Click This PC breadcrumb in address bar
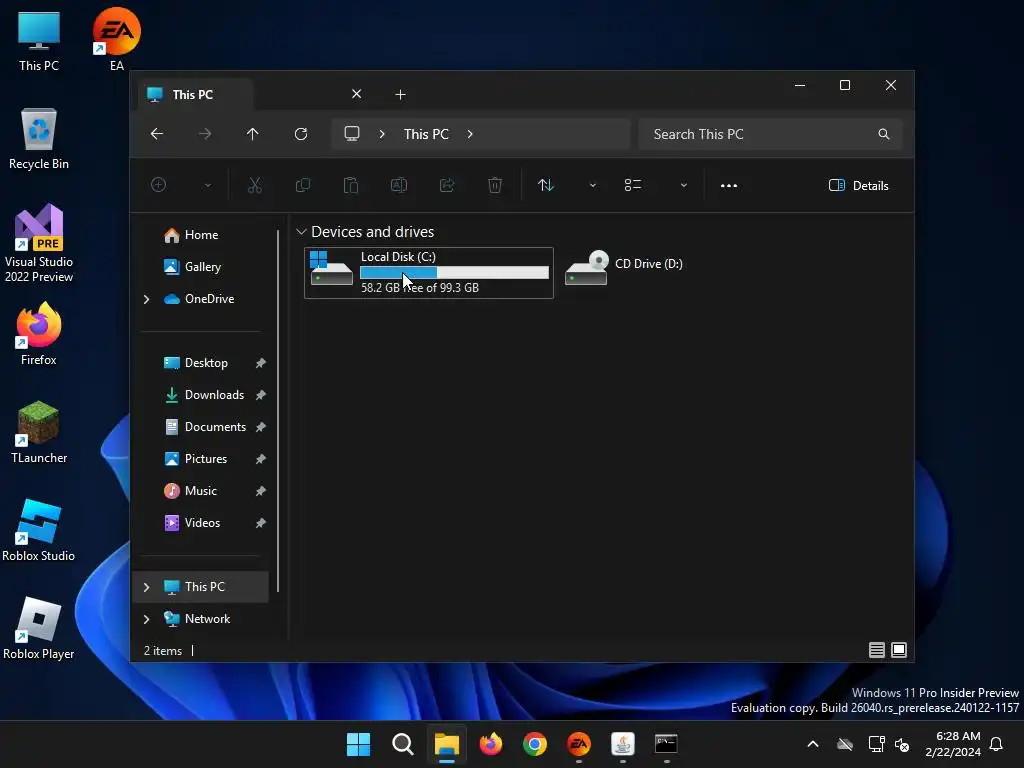The height and width of the screenshot is (768, 1024). (426, 134)
